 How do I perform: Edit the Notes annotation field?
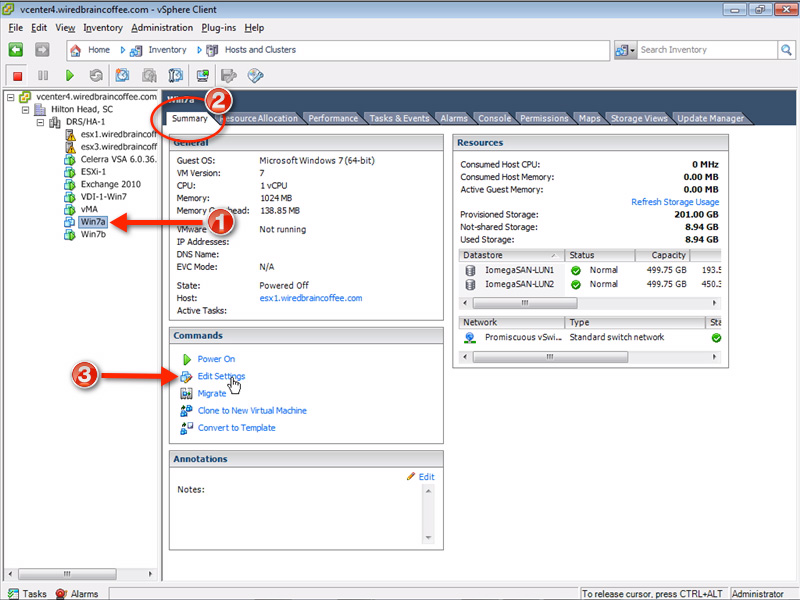tap(425, 477)
